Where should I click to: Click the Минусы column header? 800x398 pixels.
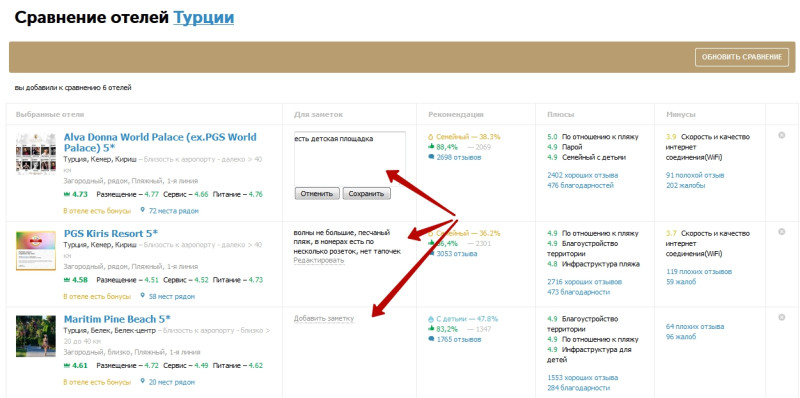pos(681,115)
